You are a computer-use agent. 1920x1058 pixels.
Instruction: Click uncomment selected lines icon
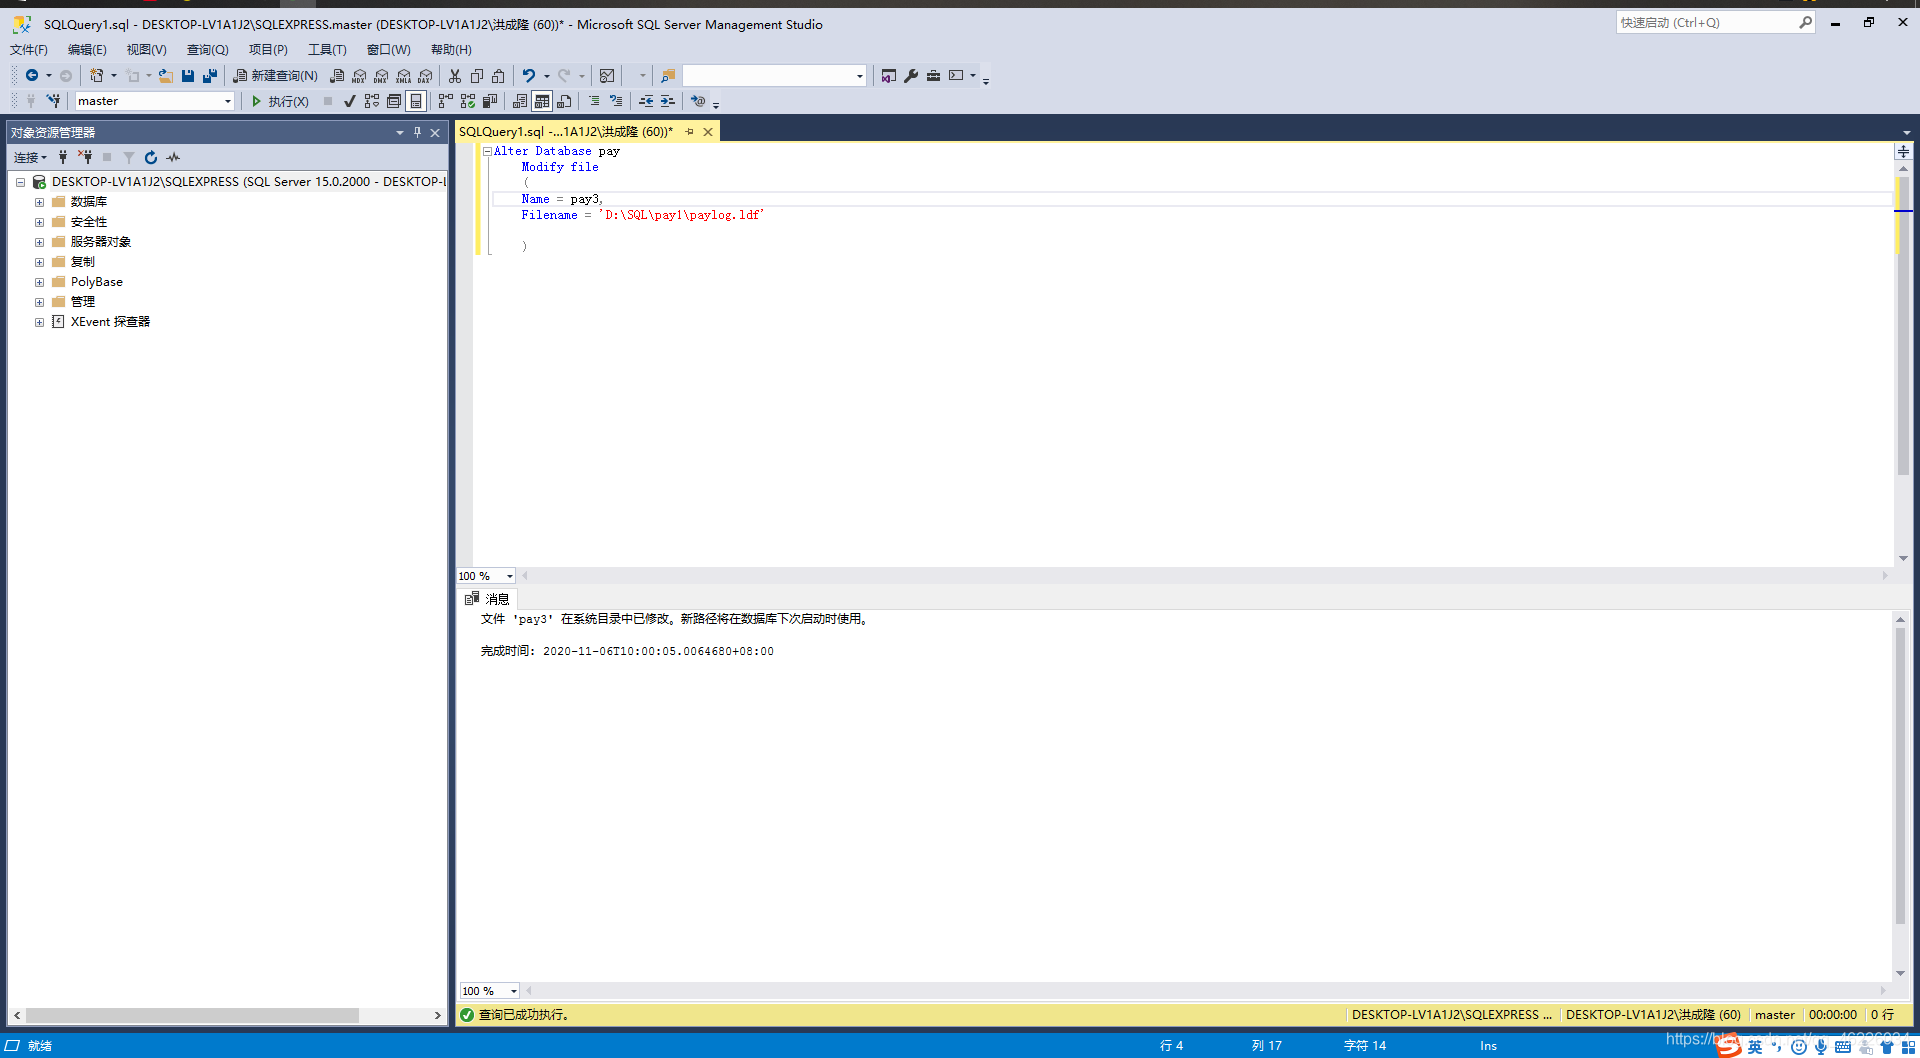coord(616,101)
